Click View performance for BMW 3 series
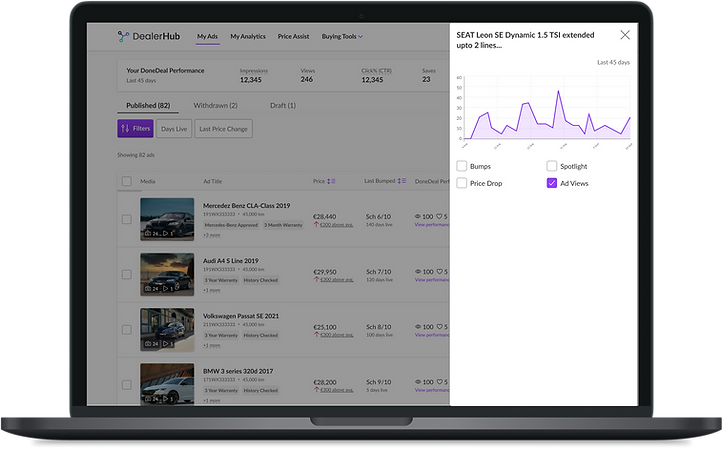Image resolution: width=722 pixels, height=449 pixels. (432, 390)
